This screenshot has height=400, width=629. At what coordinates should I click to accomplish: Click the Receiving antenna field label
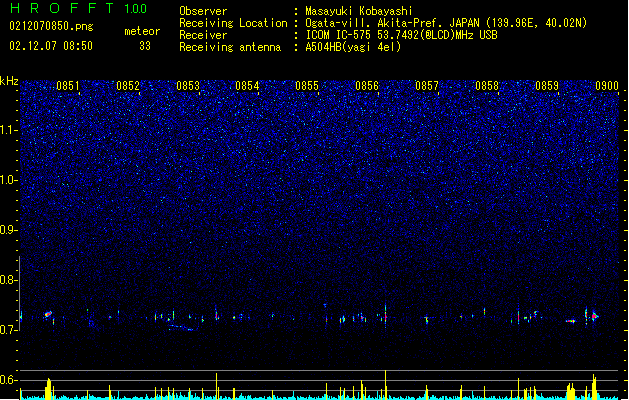230,47
